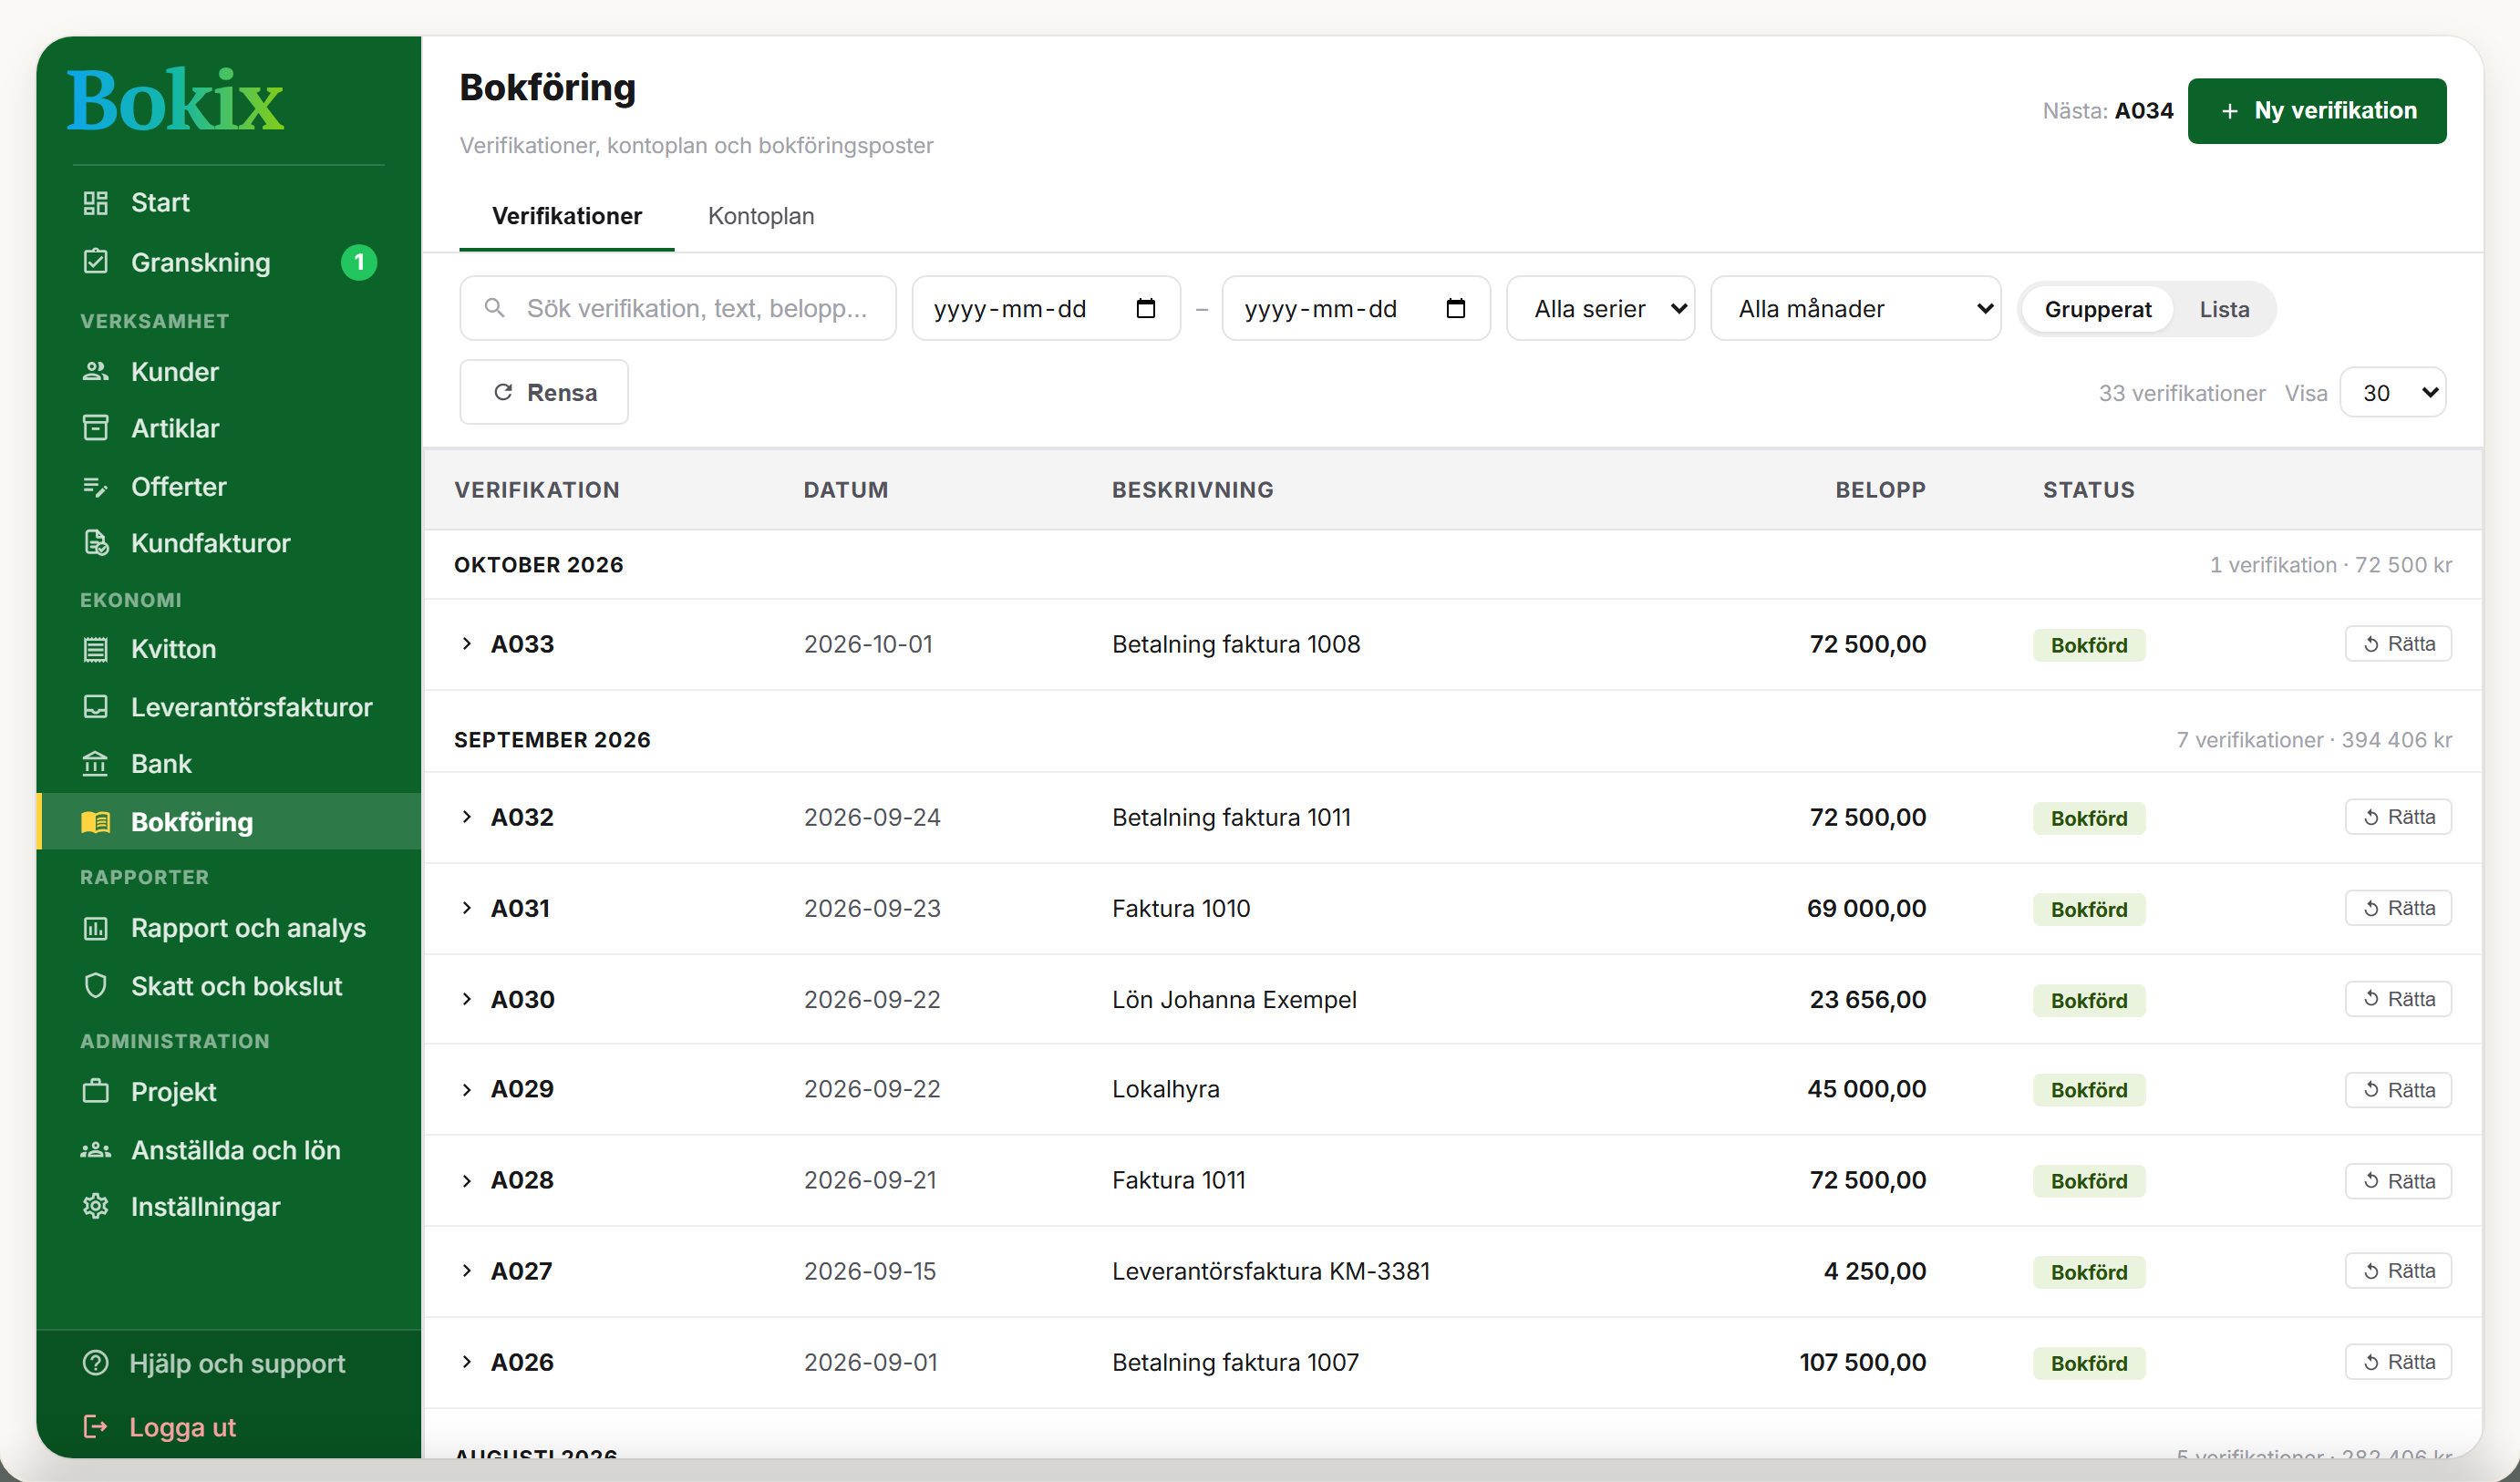Screen dimensions: 2520x1482
Task: Click Rätta for verification A026
Action: click(2398, 1362)
